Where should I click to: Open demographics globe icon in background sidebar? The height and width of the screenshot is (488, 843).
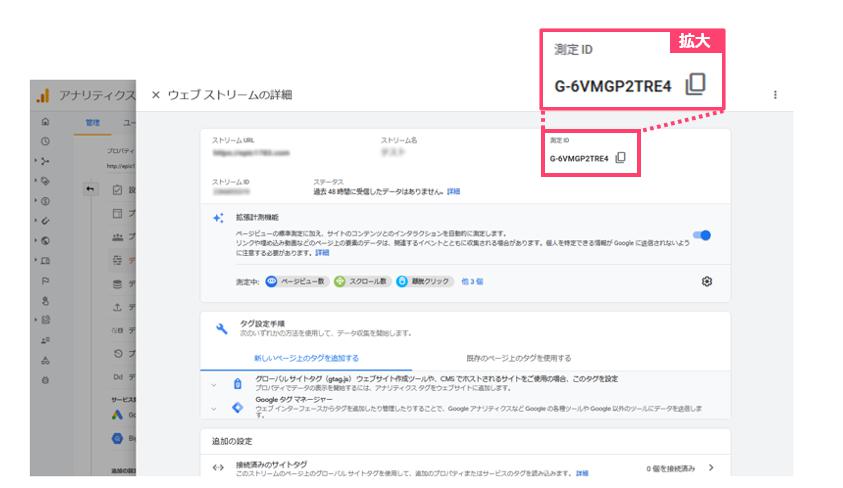pyautogui.click(x=45, y=241)
